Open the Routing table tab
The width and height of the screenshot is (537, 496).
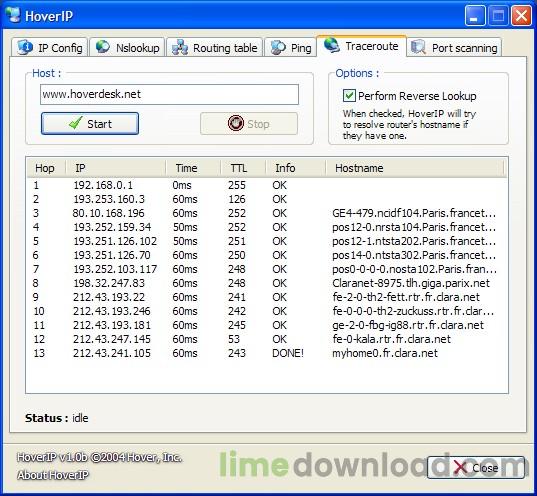(x=215, y=47)
